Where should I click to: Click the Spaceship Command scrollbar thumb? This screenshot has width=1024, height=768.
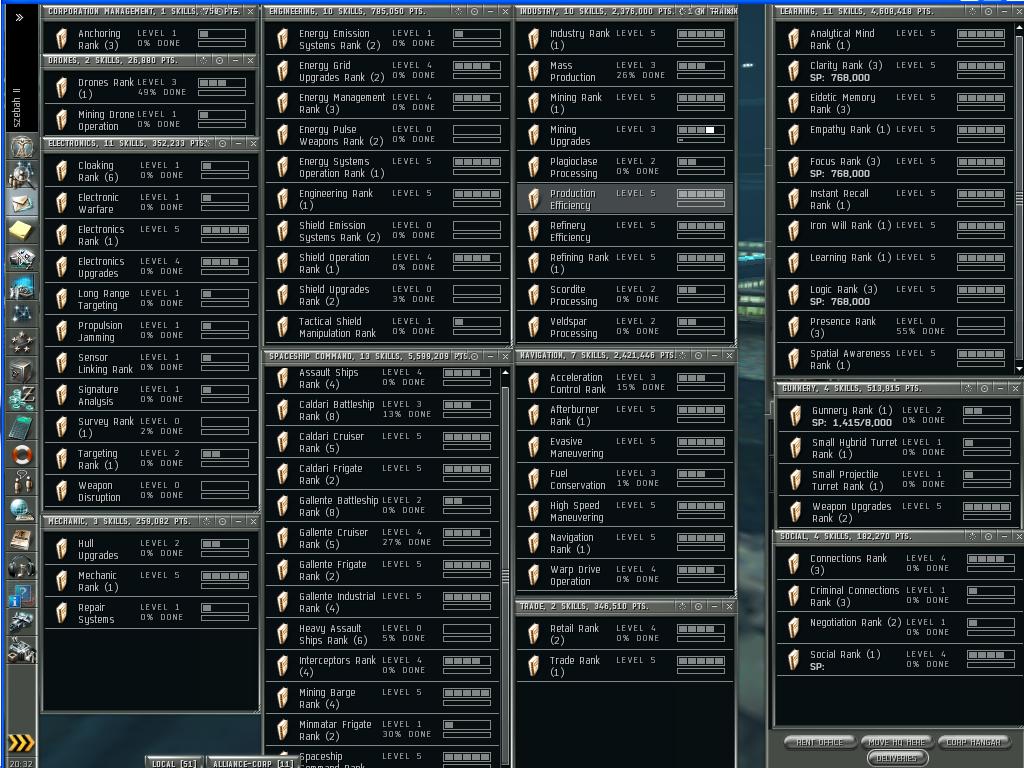pyautogui.click(x=505, y=576)
